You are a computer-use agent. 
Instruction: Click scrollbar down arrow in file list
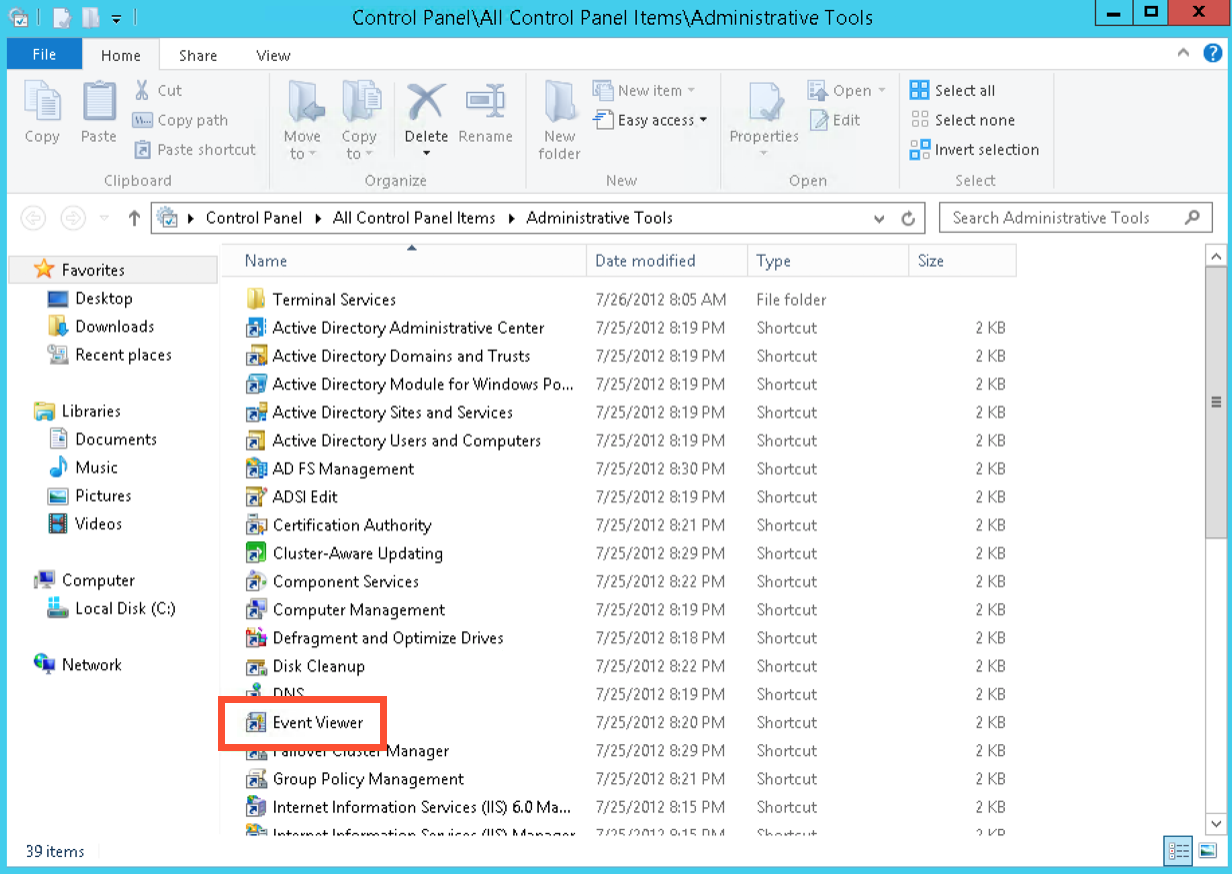click(x=1216, y=823)
